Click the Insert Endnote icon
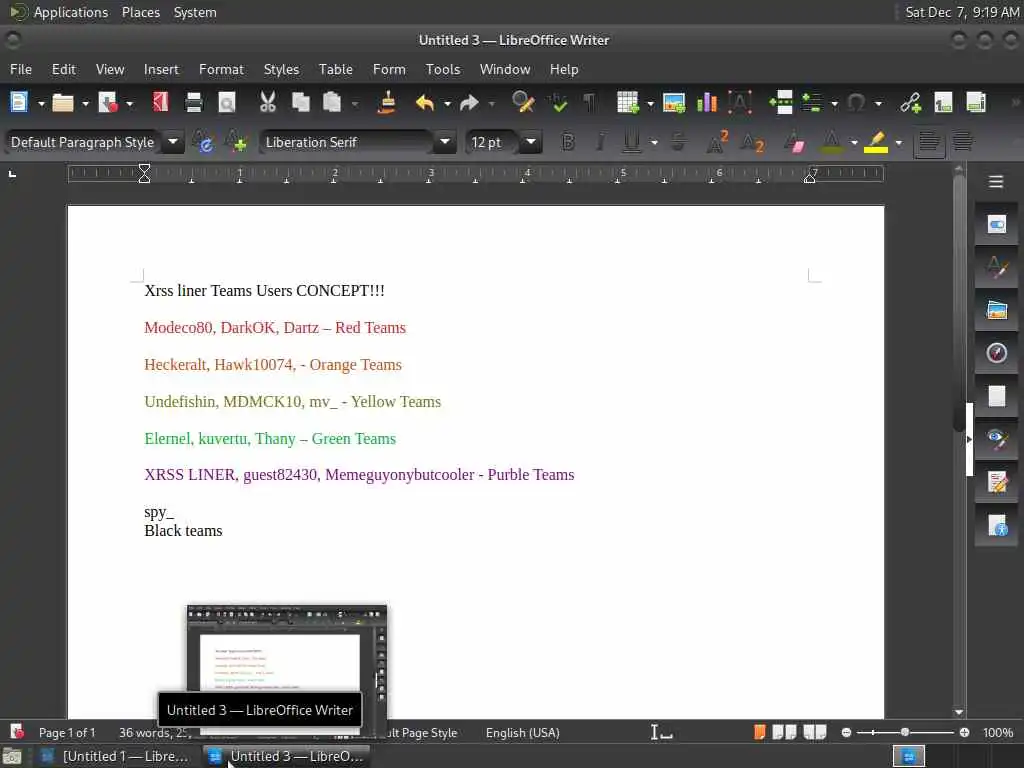This screenshot has height=768, width=1024. point(976,103)
